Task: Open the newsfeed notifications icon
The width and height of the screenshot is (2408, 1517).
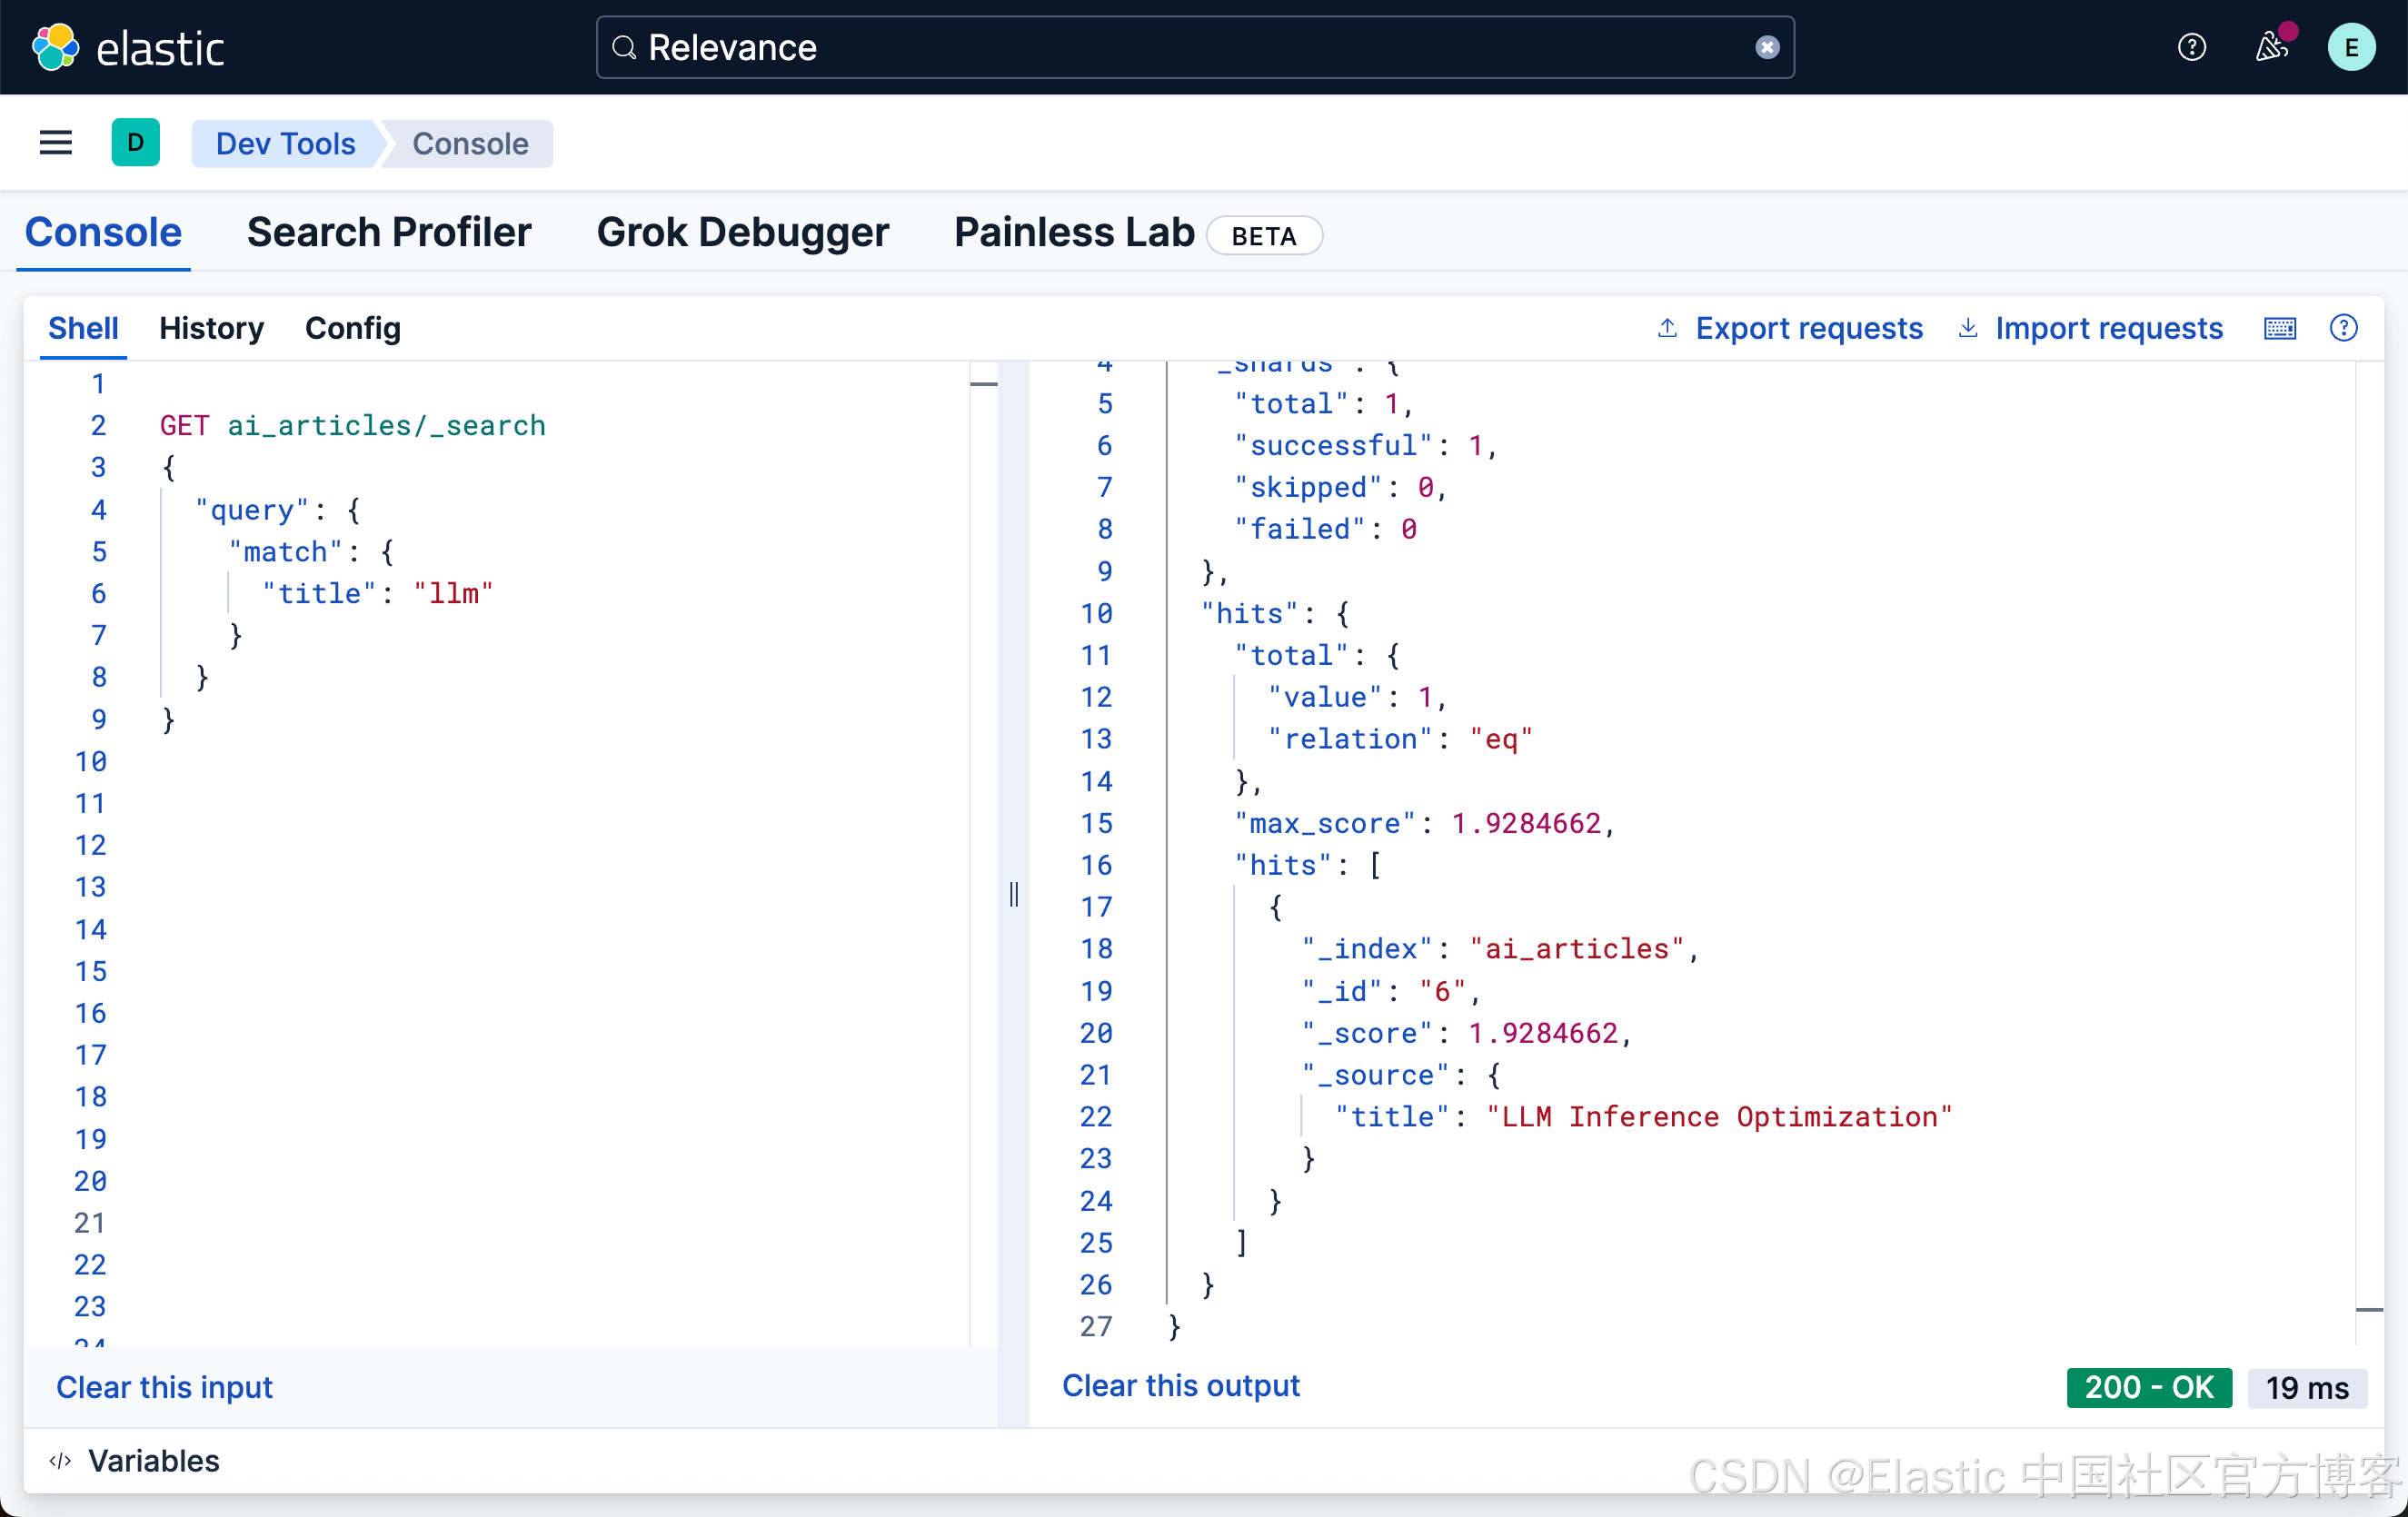Action: click(2271, 47)
